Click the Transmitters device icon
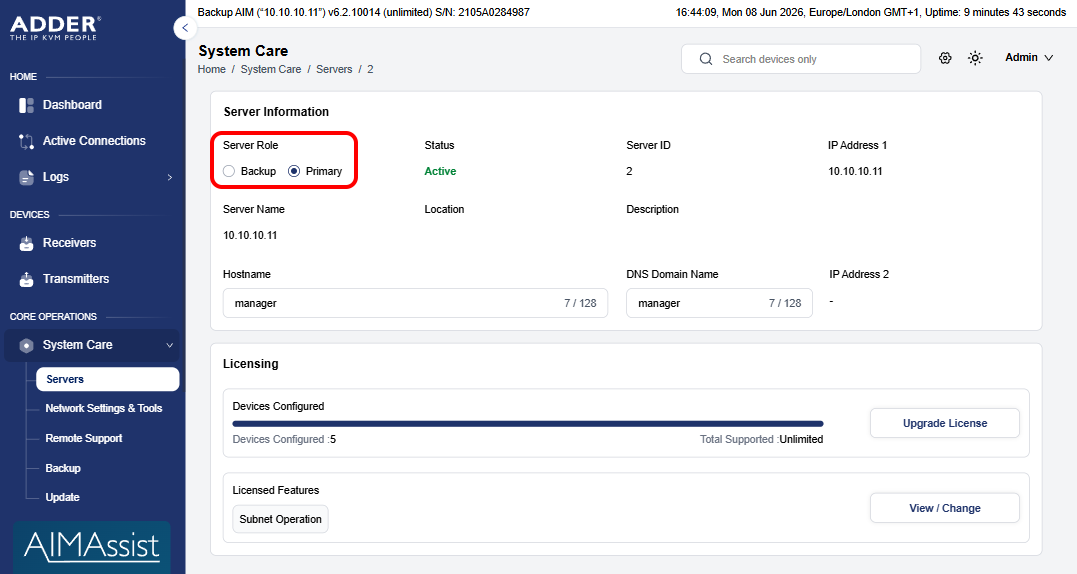The height and width of the screenshot is (574, 1077). coord(26,279)
